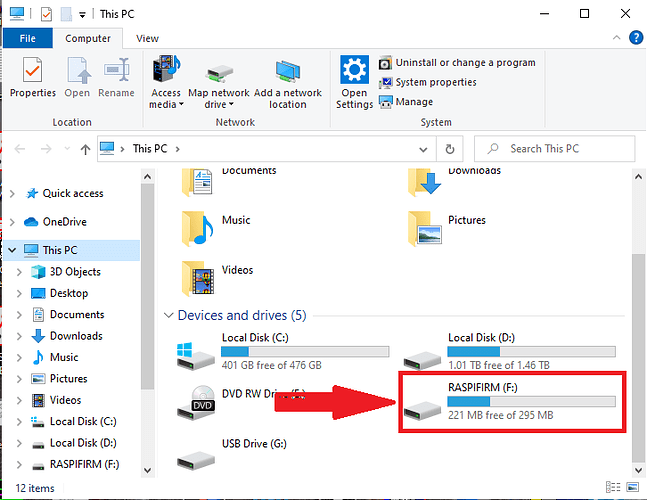Image resolution: width=647 pixels, height=500 pixels.
Task: Click Local Disk (C:) usage bar
Action: (x=305, y=351)
